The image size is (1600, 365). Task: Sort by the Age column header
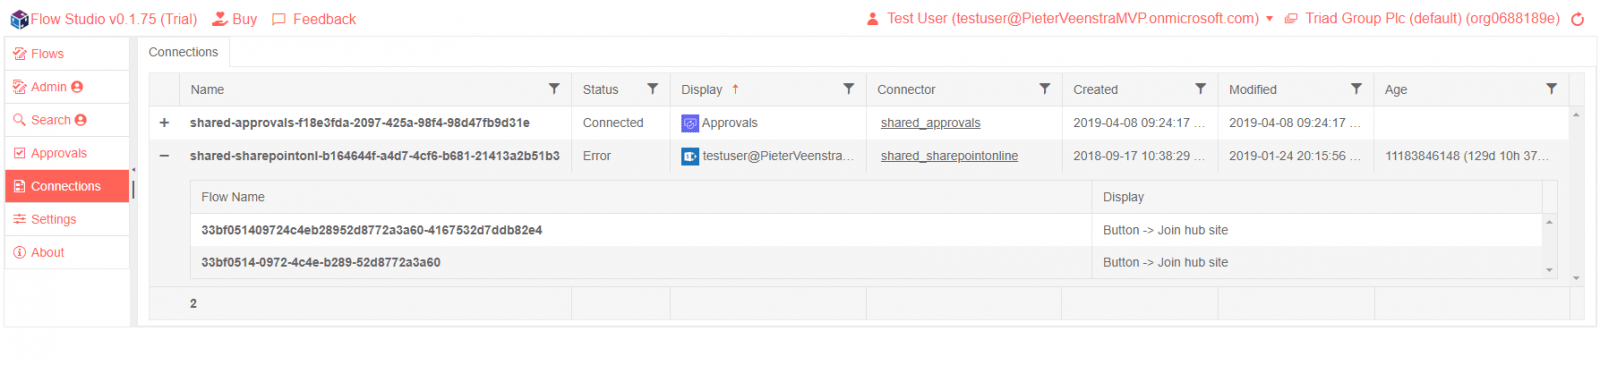click(1396, 89)
